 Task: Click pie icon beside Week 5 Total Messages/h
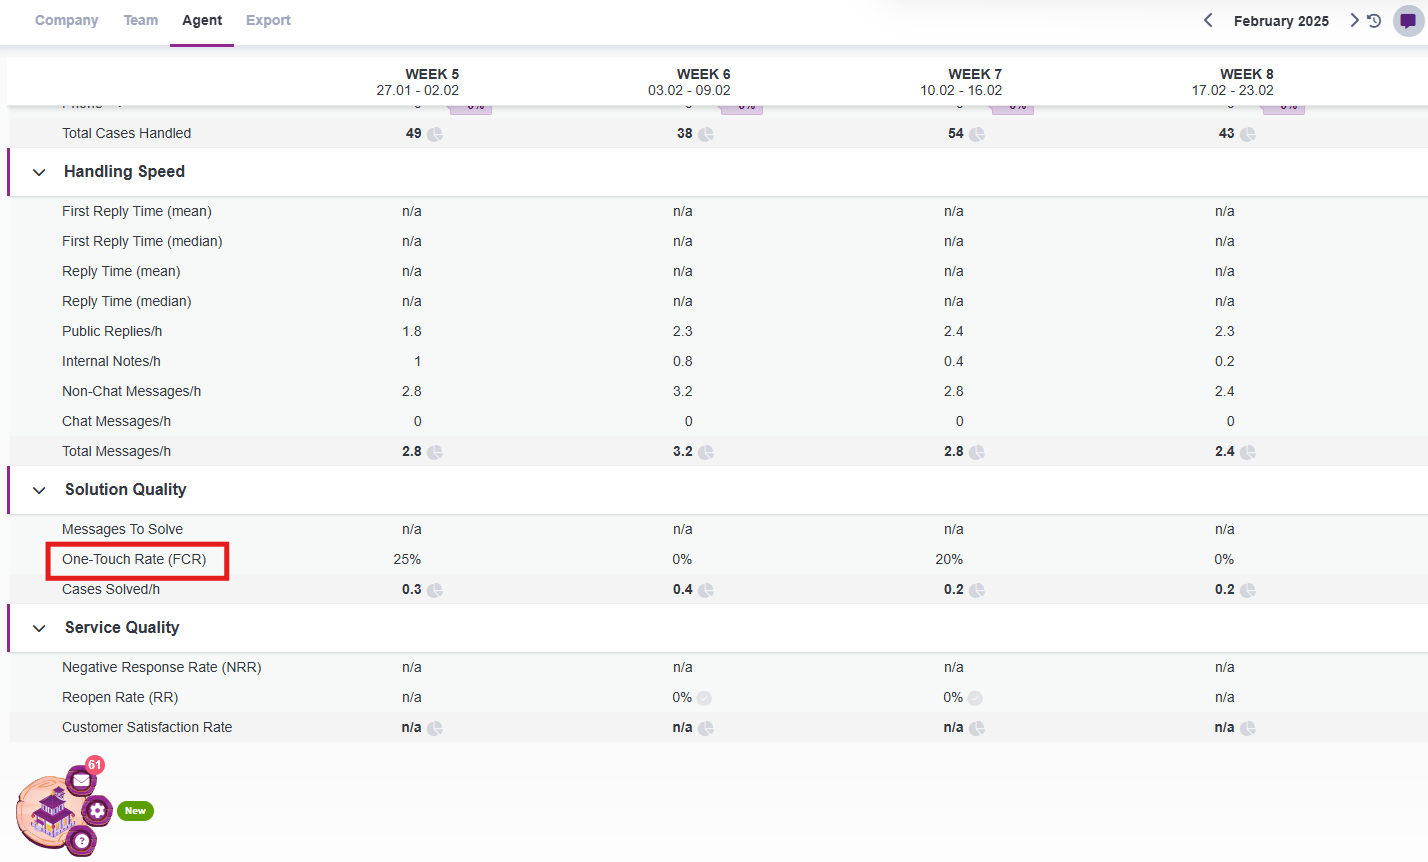(x=435, y=452)
